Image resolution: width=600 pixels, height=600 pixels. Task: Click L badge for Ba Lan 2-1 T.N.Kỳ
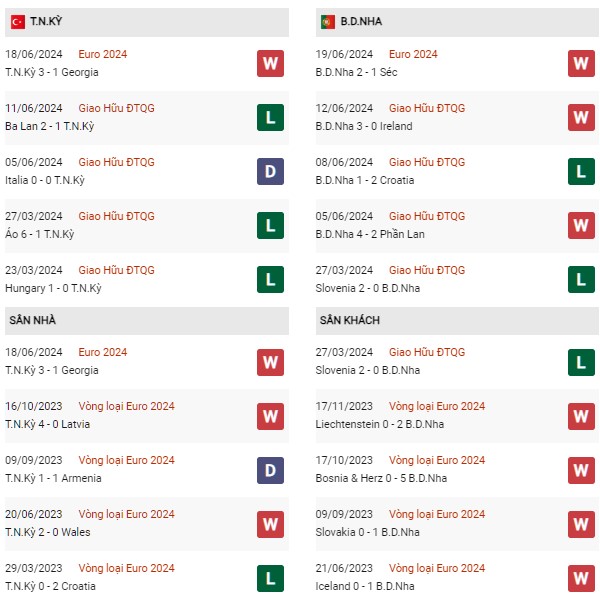(271, 117)
